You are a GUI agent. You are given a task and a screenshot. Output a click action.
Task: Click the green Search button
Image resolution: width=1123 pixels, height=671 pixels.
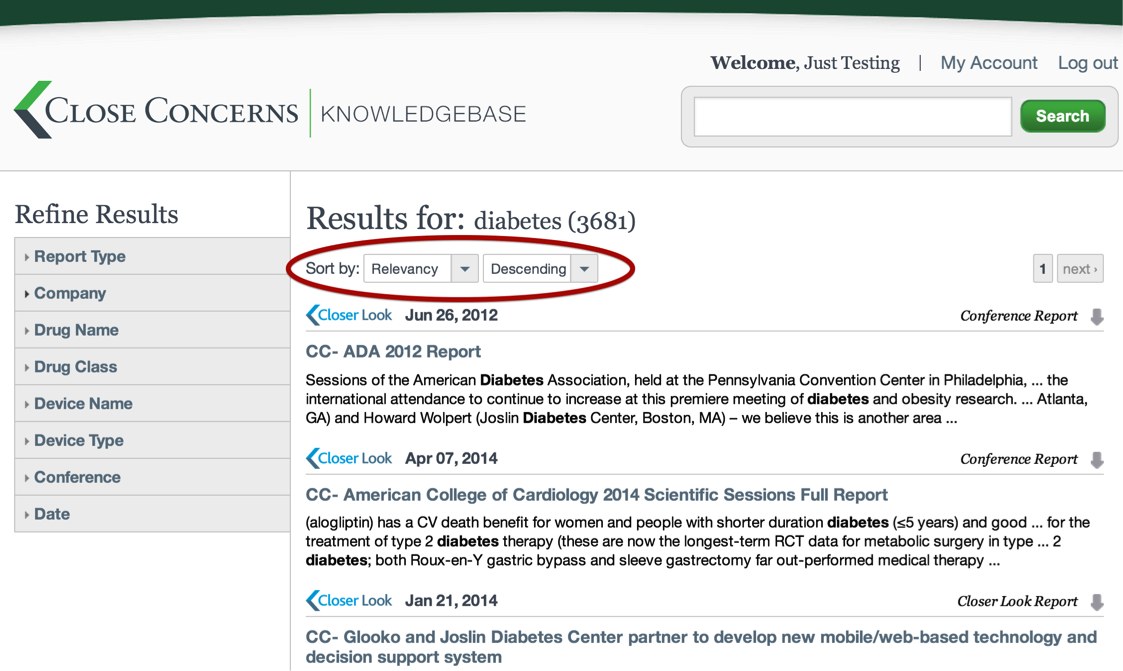click(x=1062, y=116)
